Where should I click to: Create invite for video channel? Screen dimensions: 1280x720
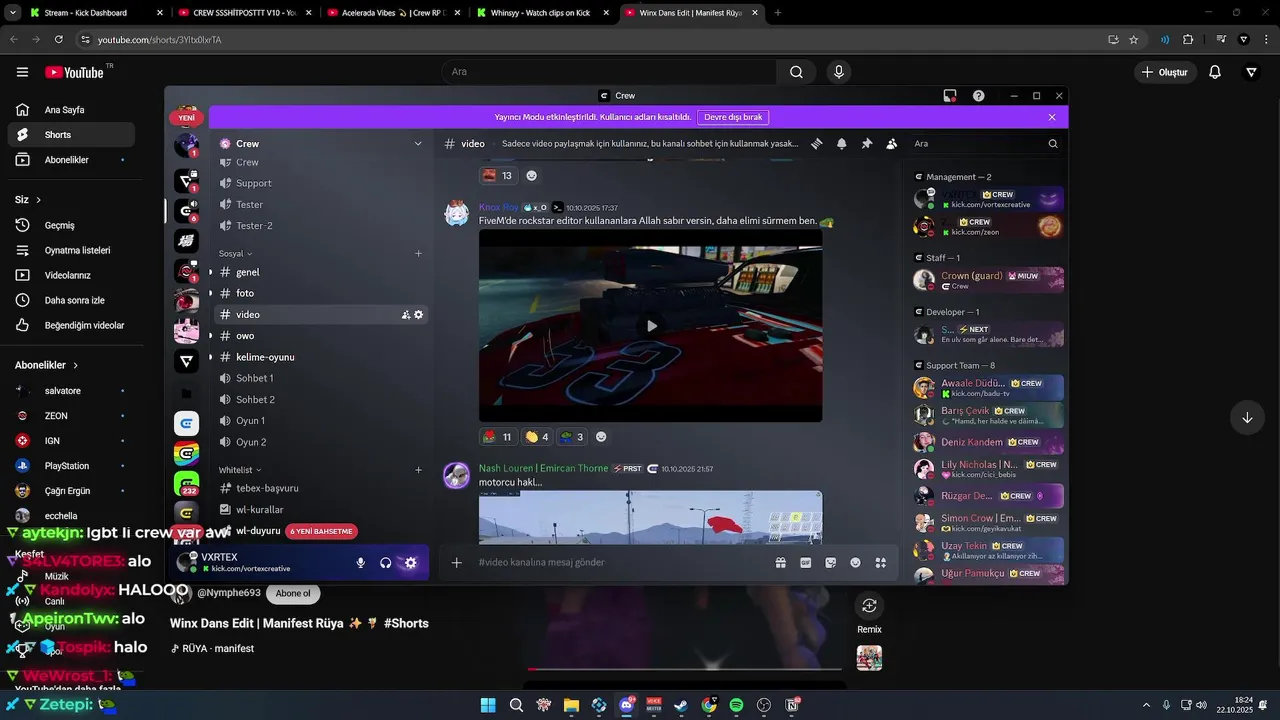click(405, 314)
